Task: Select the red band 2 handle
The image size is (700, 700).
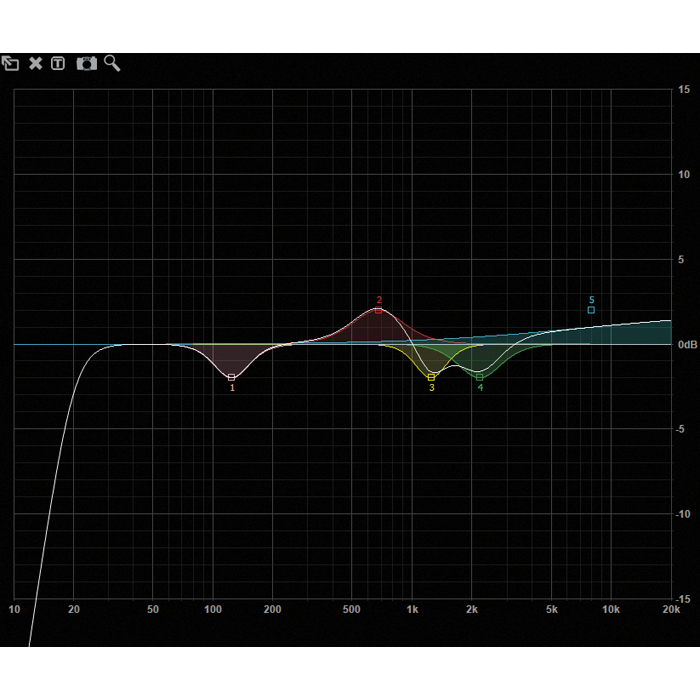Action: coord(378,310)
